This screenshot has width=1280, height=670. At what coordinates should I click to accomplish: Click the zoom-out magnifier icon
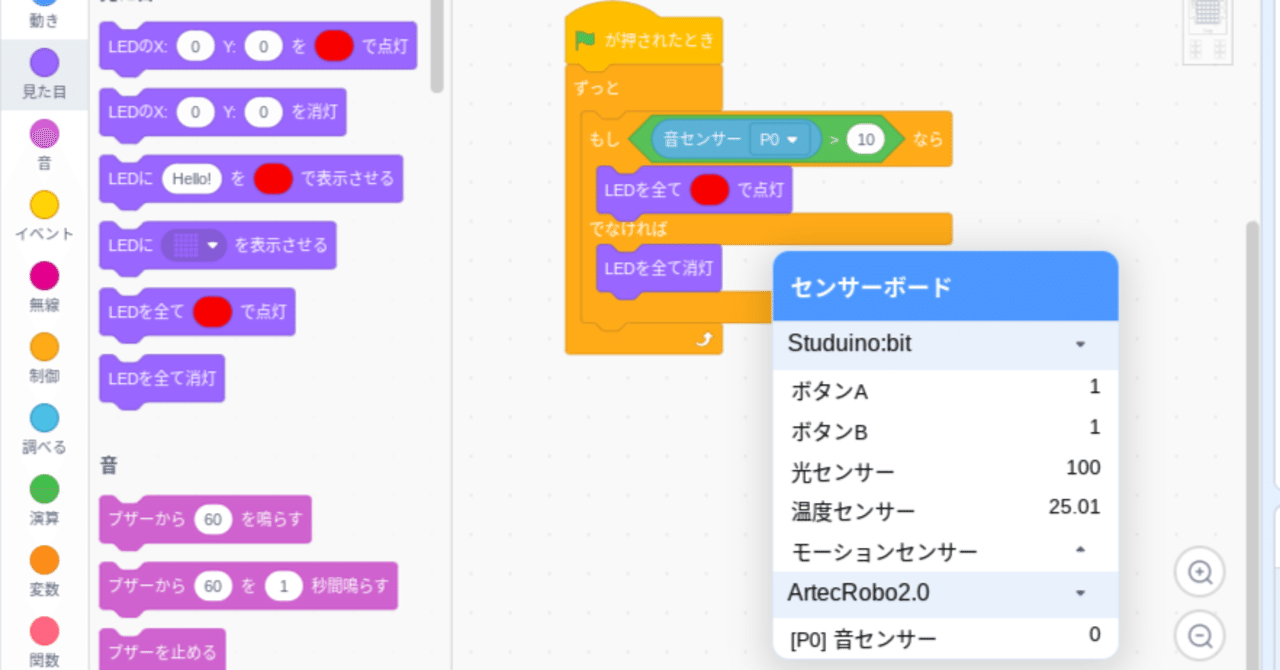pyautogui.click(x=1199, y=634)
